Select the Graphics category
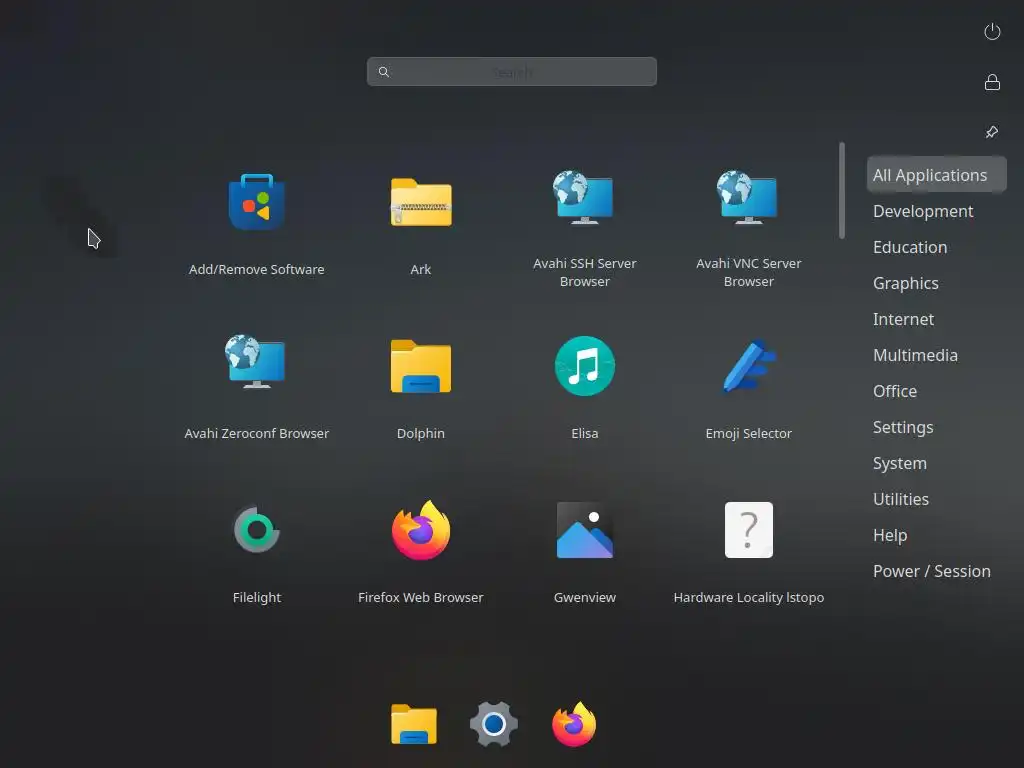The width and height of the screenshot is (1024, 768). (x=906, y=283)
